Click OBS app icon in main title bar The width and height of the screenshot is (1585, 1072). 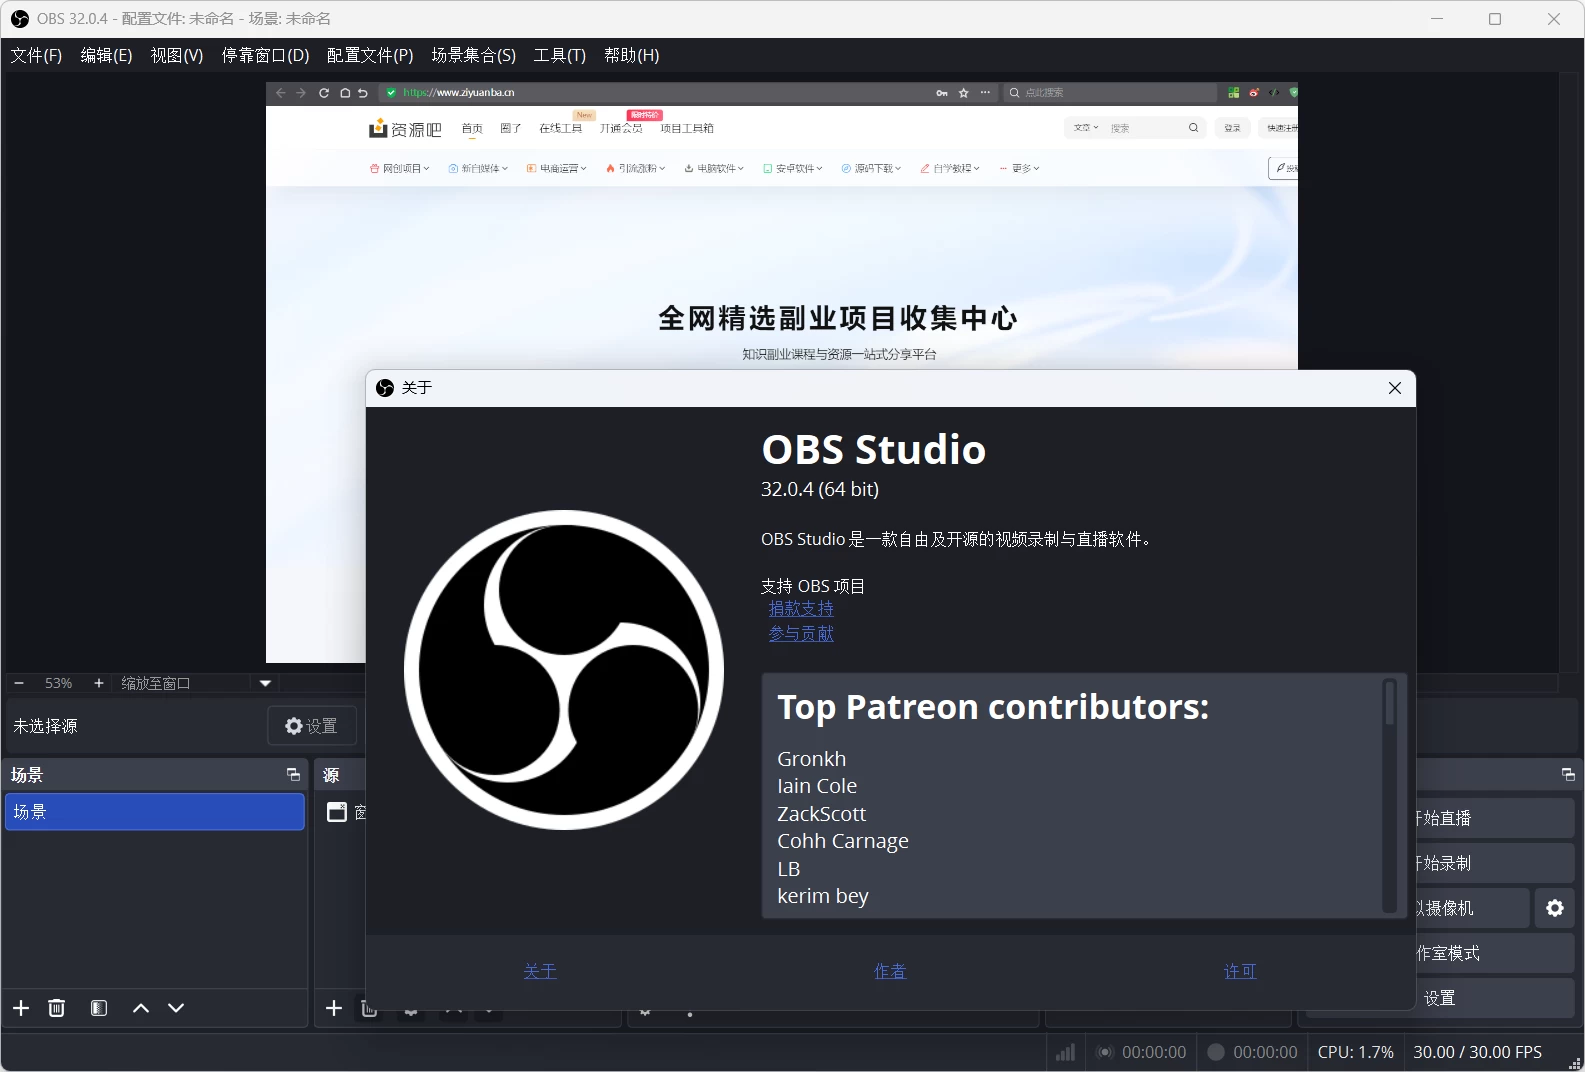[19, 19]
